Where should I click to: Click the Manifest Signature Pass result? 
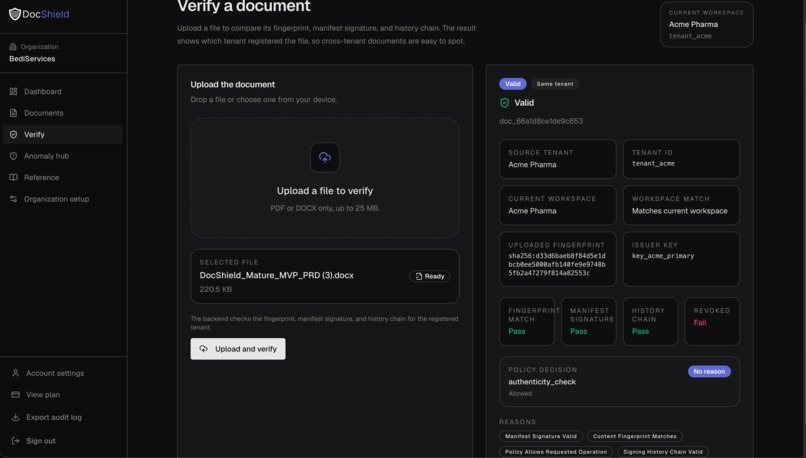coord(578,332)
